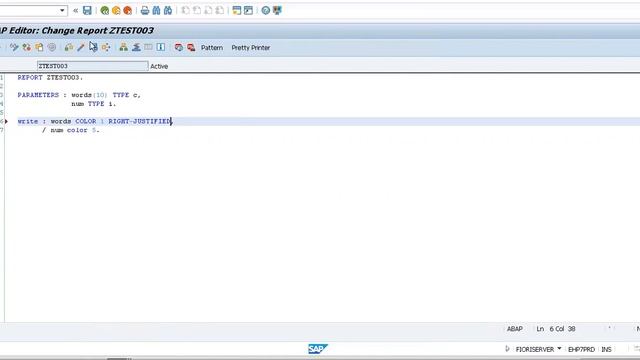
Task: Click the ABAP language indicator in the status bar
Action: coord(515,329)
